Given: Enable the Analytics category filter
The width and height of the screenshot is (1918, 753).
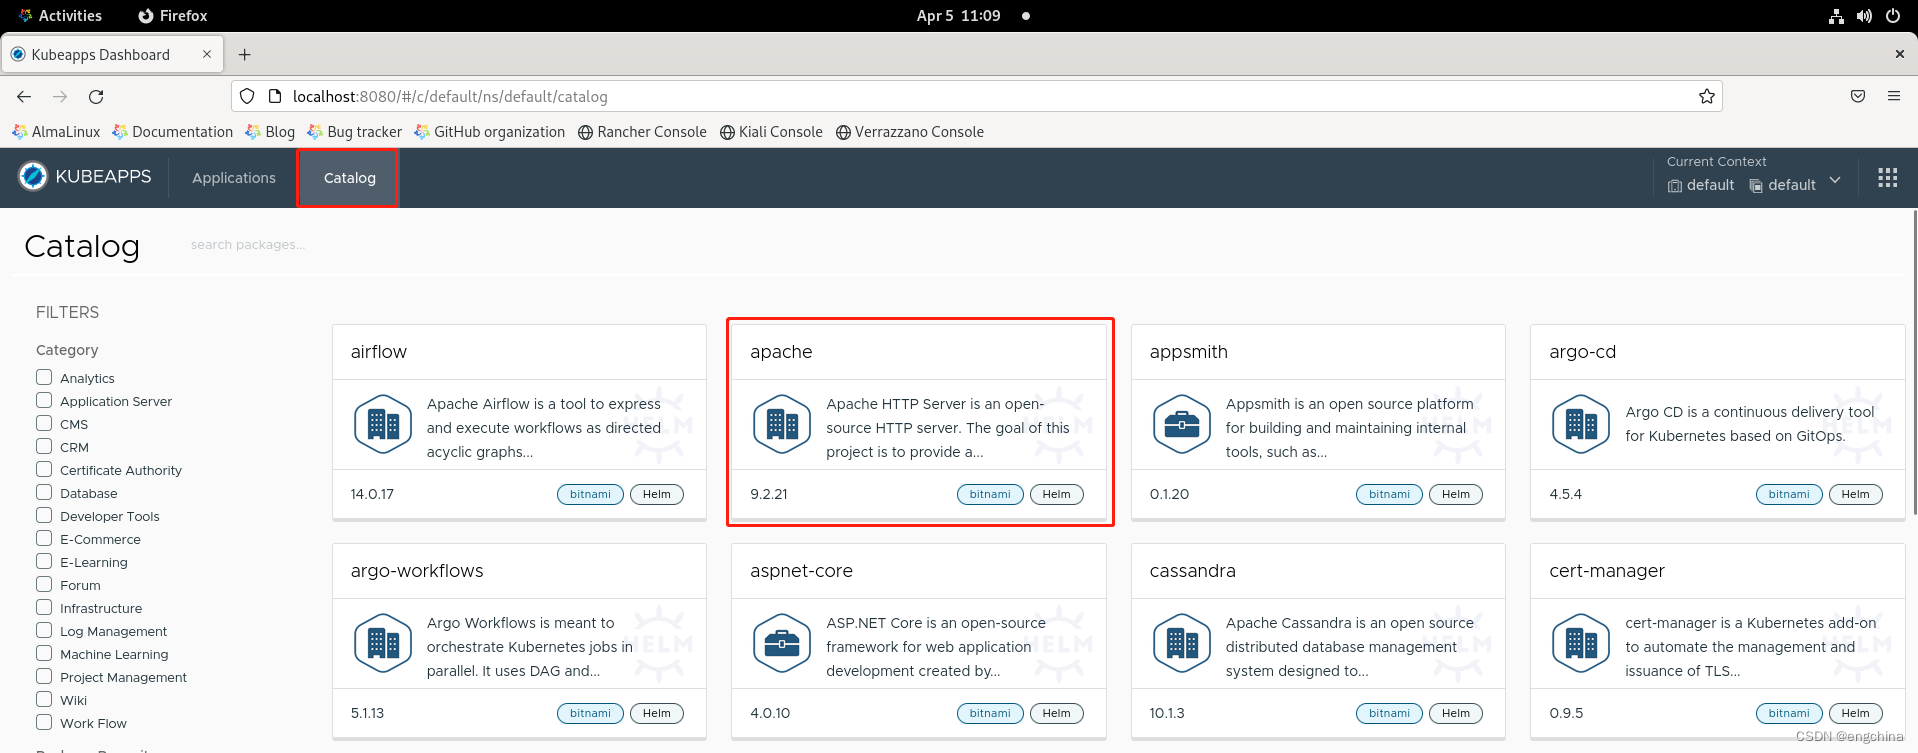Looking at the screenshot, I should click(44, 377).
